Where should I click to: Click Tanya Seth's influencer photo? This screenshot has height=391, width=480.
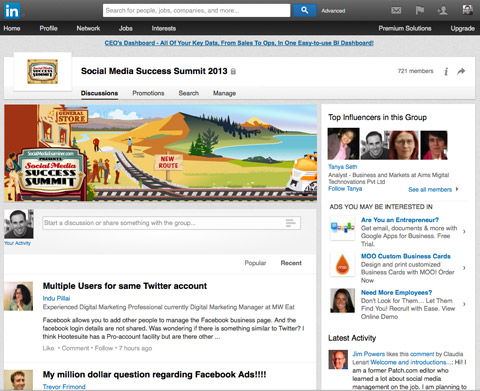click(343, 144)
